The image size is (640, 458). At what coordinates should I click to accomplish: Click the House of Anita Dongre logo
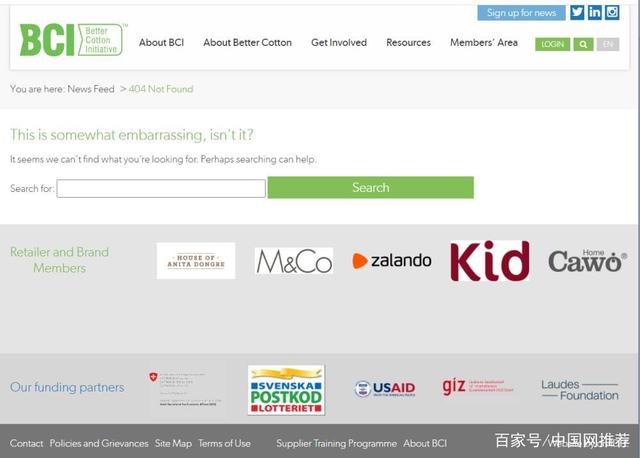pos(196,261)
